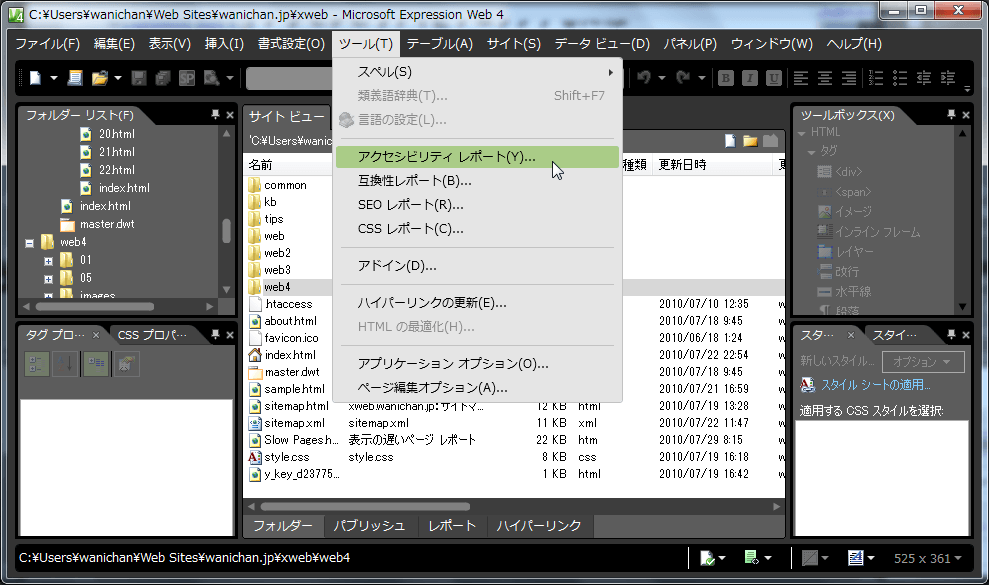Align text left in toolbar
Image resolution: width=989 pixels, height=585 pixels.
pos(800,78)
